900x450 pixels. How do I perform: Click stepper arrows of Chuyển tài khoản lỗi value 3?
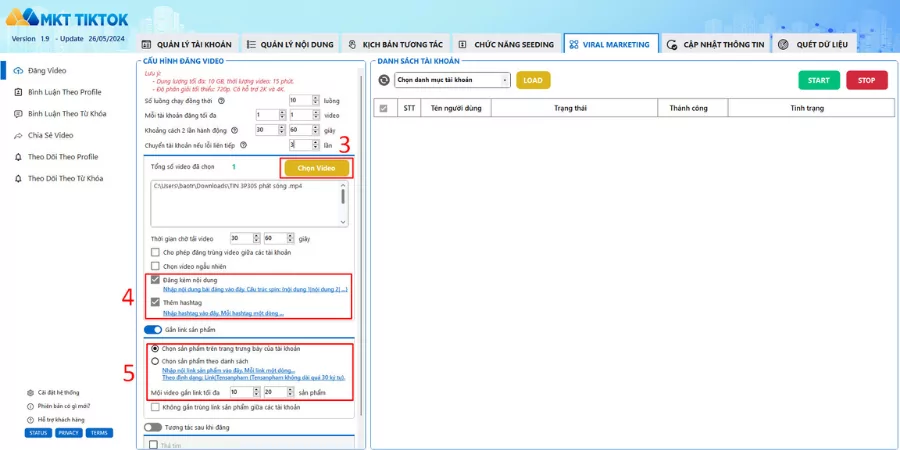(x=315, y=145)
